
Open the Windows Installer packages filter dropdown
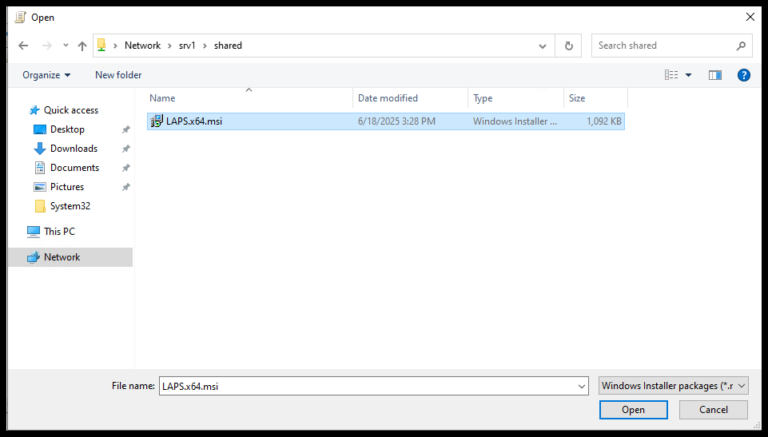coord(673,386)
